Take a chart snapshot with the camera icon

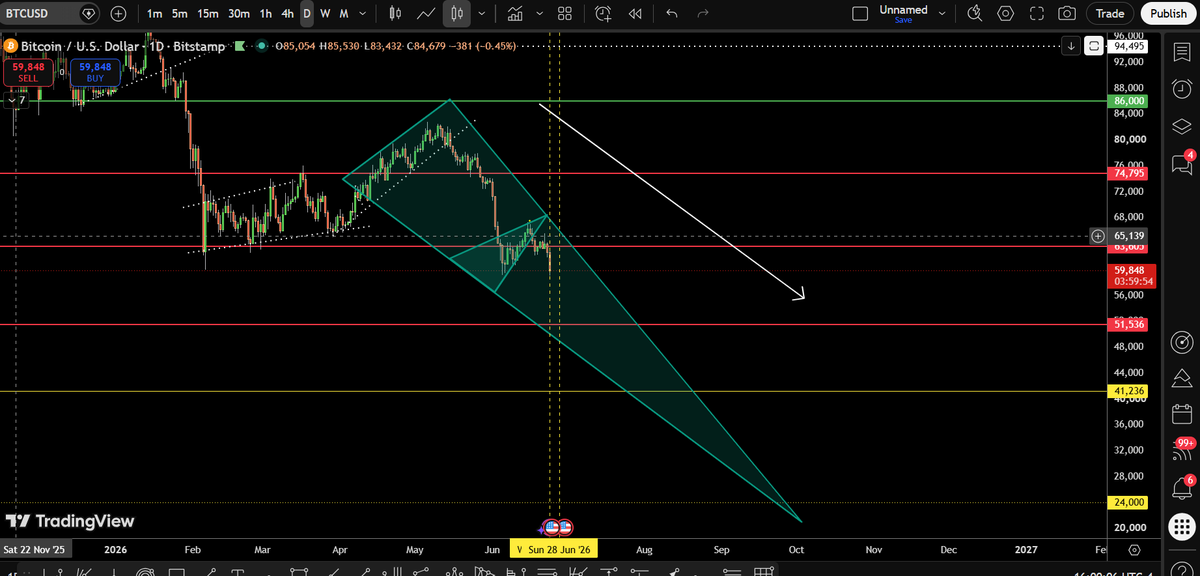click(1067, 14)
